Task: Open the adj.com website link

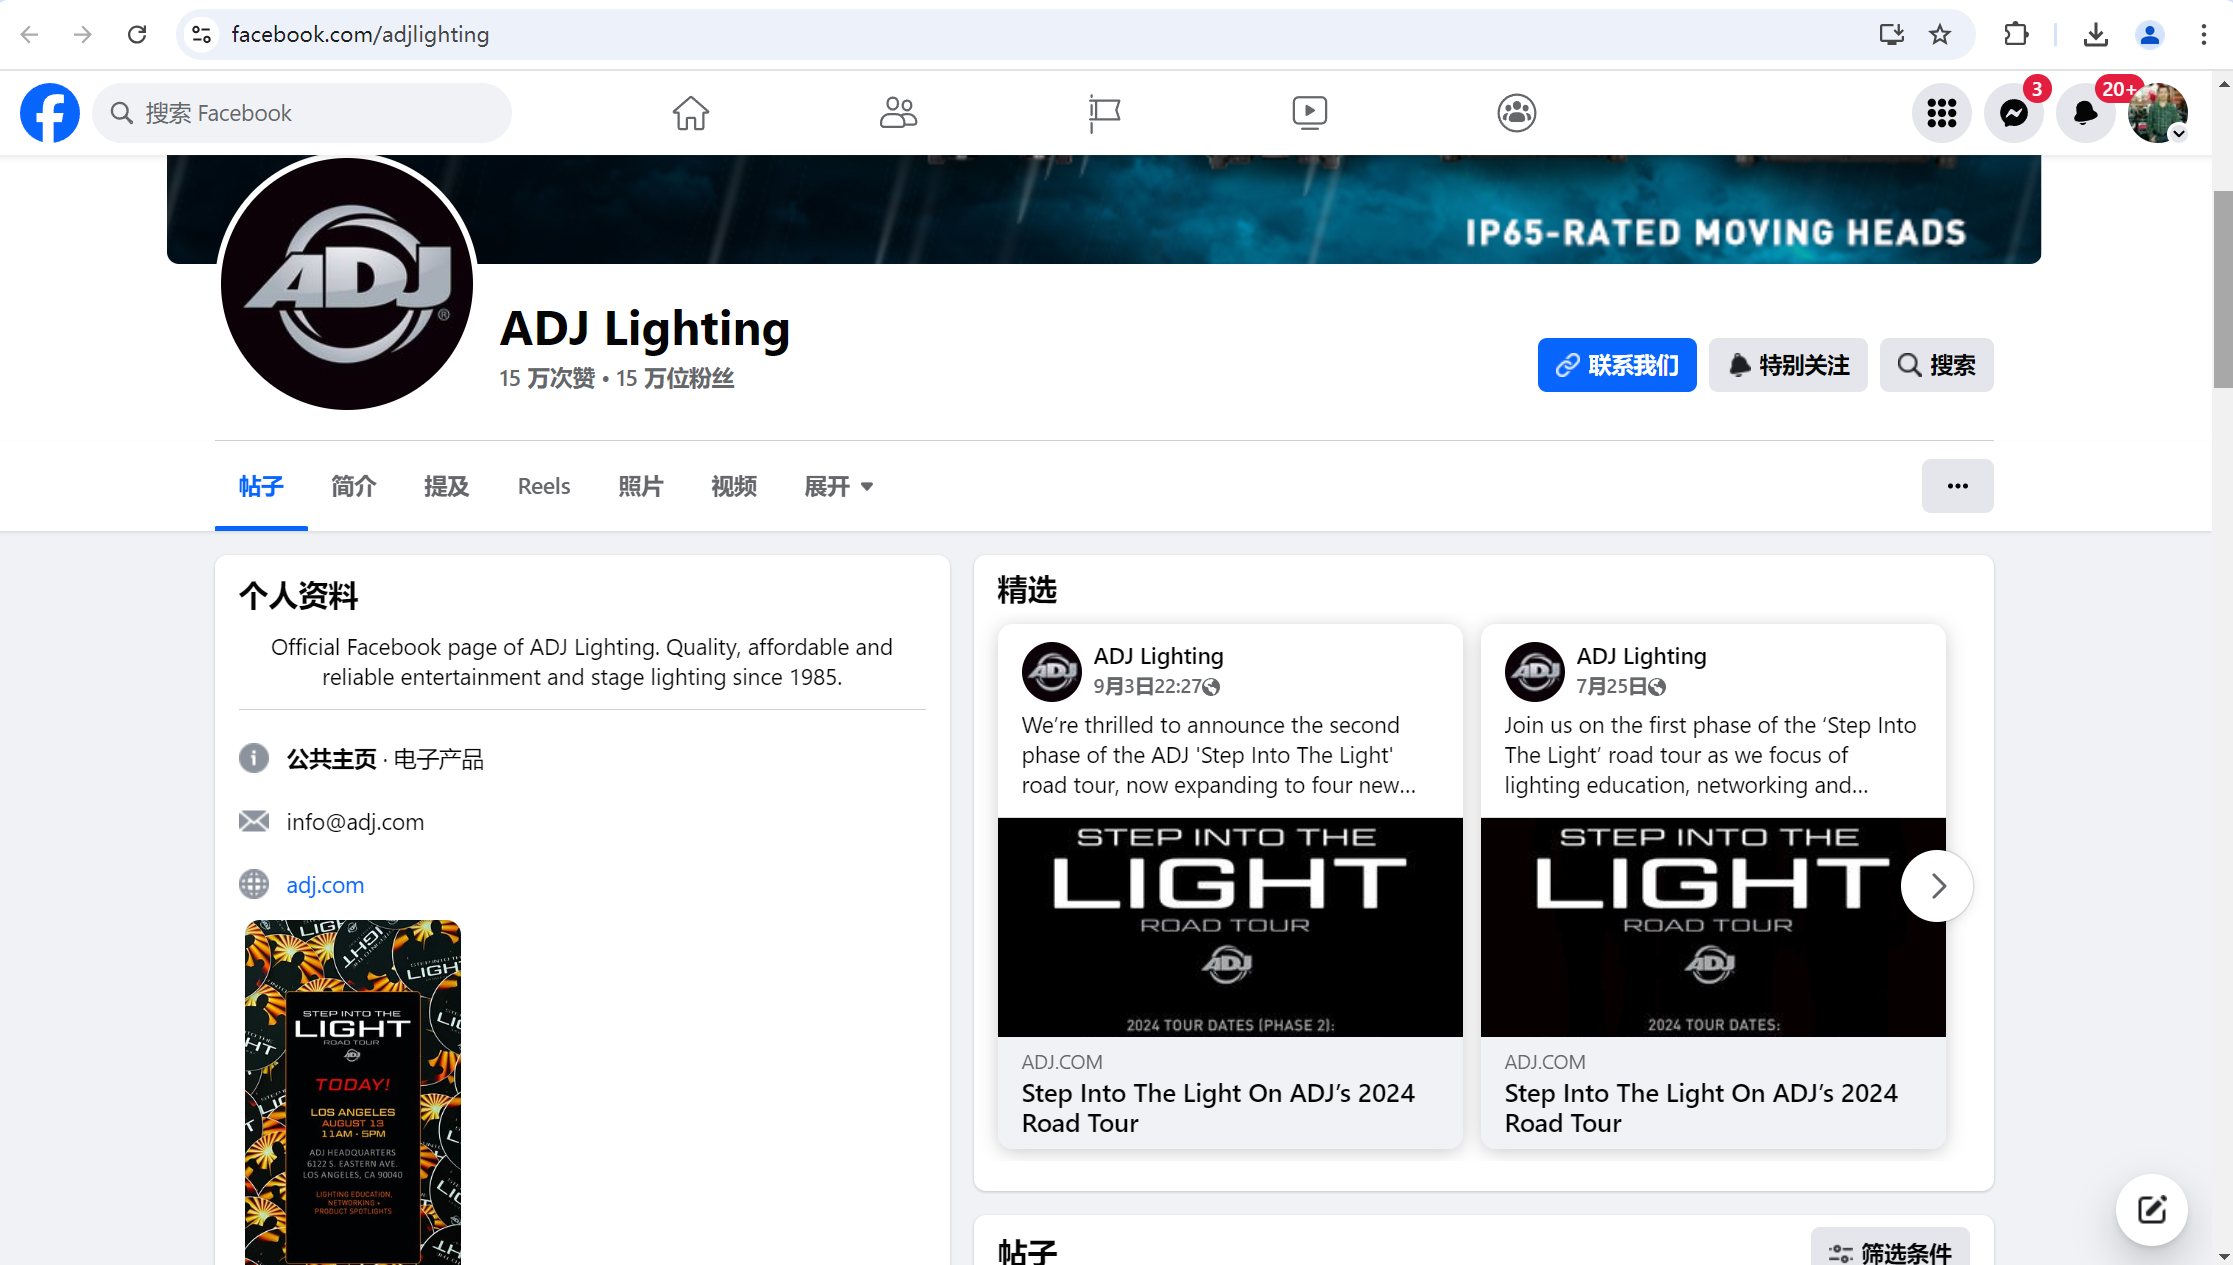Action: pos(325,885)
